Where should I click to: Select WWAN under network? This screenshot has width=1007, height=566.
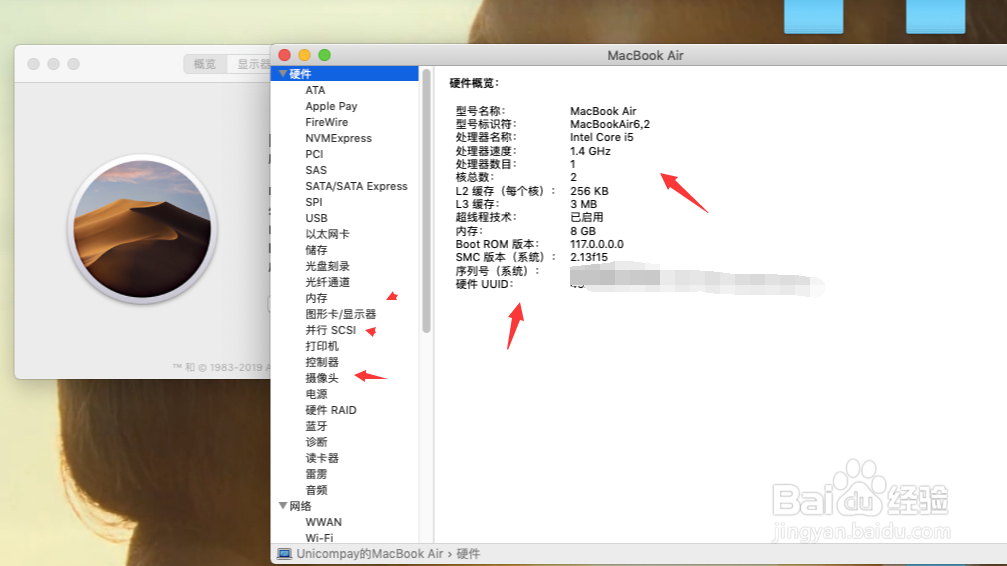324,522
